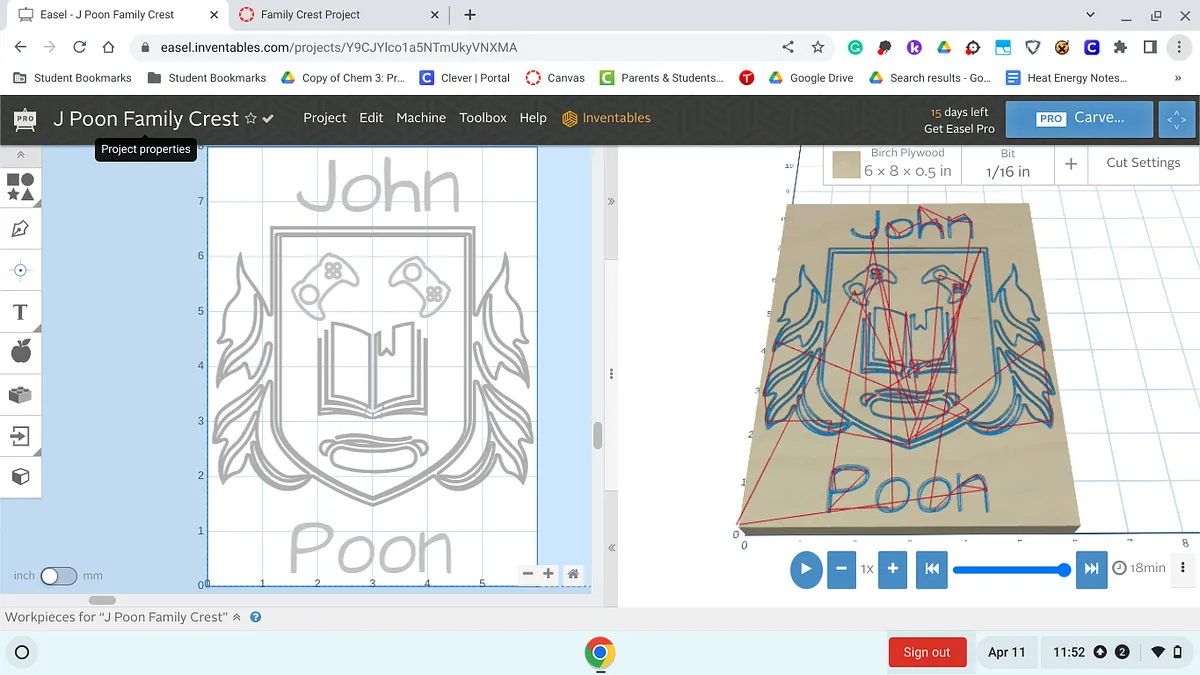Image resolution: width=1200 pixels, height=675 pixels.
Task: Click the home reset view icon
Action: click(573, 574)
